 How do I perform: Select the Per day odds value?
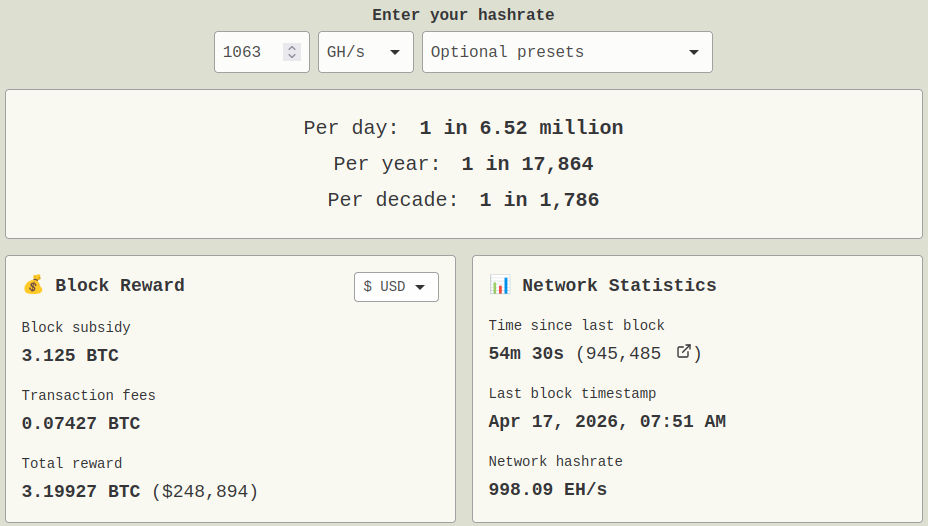521,128
